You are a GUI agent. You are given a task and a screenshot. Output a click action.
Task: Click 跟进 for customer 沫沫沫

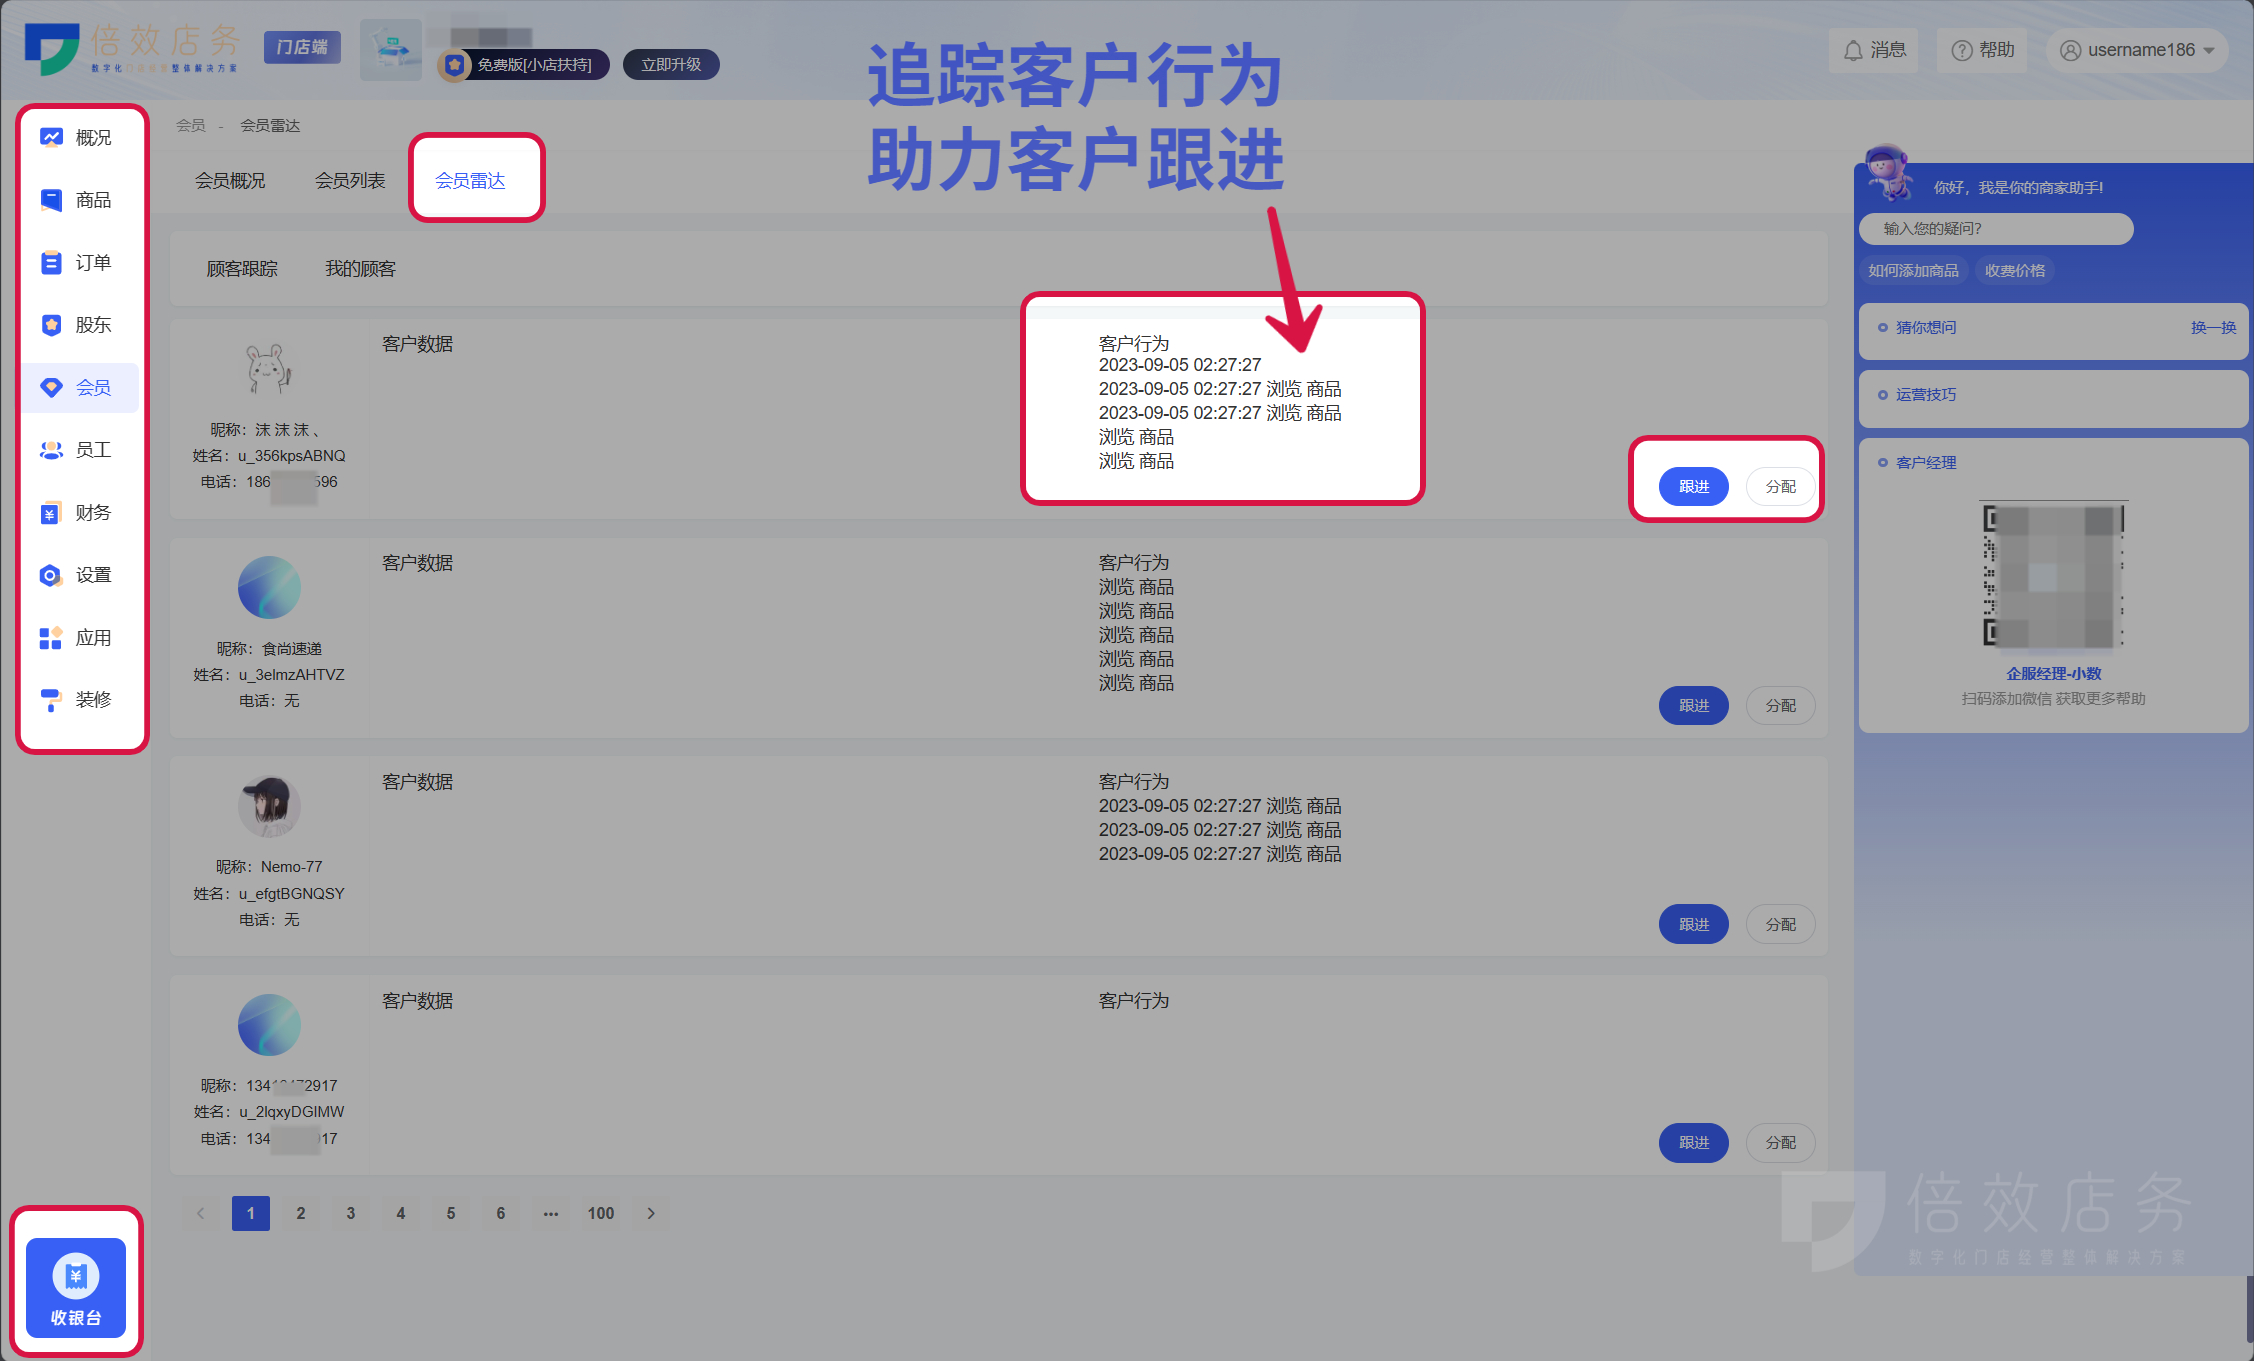pyautogui.click(x=1693, y=486)
